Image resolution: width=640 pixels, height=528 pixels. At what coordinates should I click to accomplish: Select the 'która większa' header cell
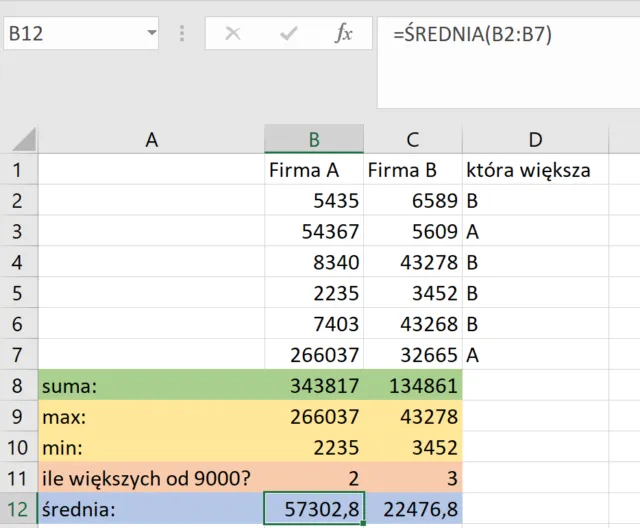click(536, 170)
